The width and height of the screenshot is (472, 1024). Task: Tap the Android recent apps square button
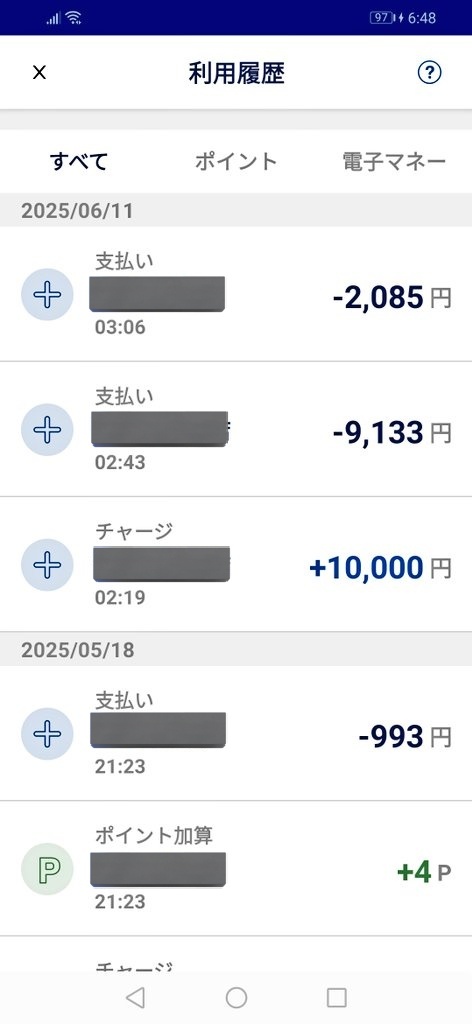(x=337, y=997)
